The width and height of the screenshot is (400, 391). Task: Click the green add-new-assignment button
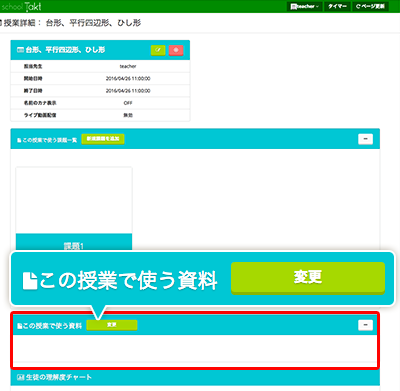click(103, 139)
